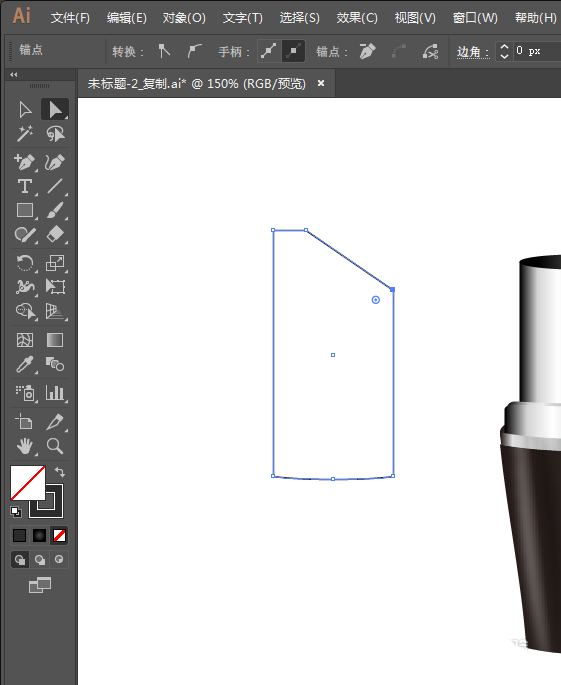Select the Shaper tool
Image resolution: width=561 pixels, height=685 pixels.
25,235
